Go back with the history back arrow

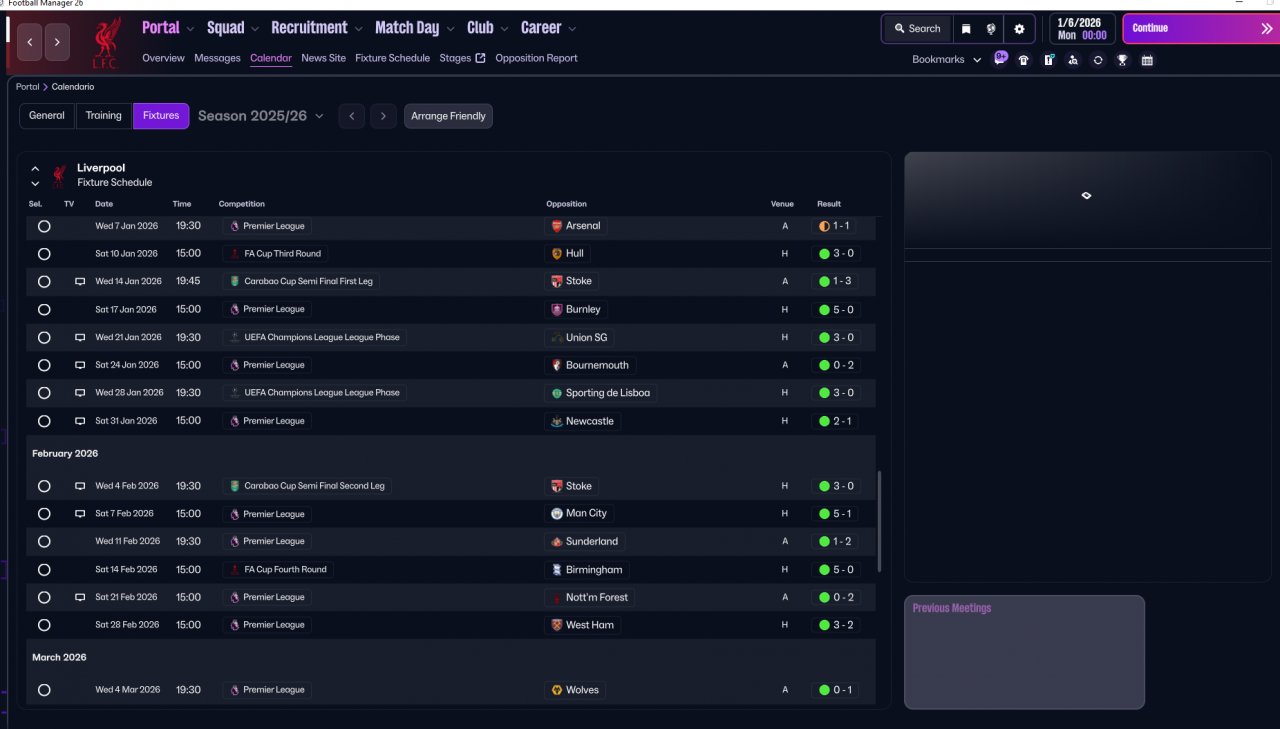click(30, 42)
